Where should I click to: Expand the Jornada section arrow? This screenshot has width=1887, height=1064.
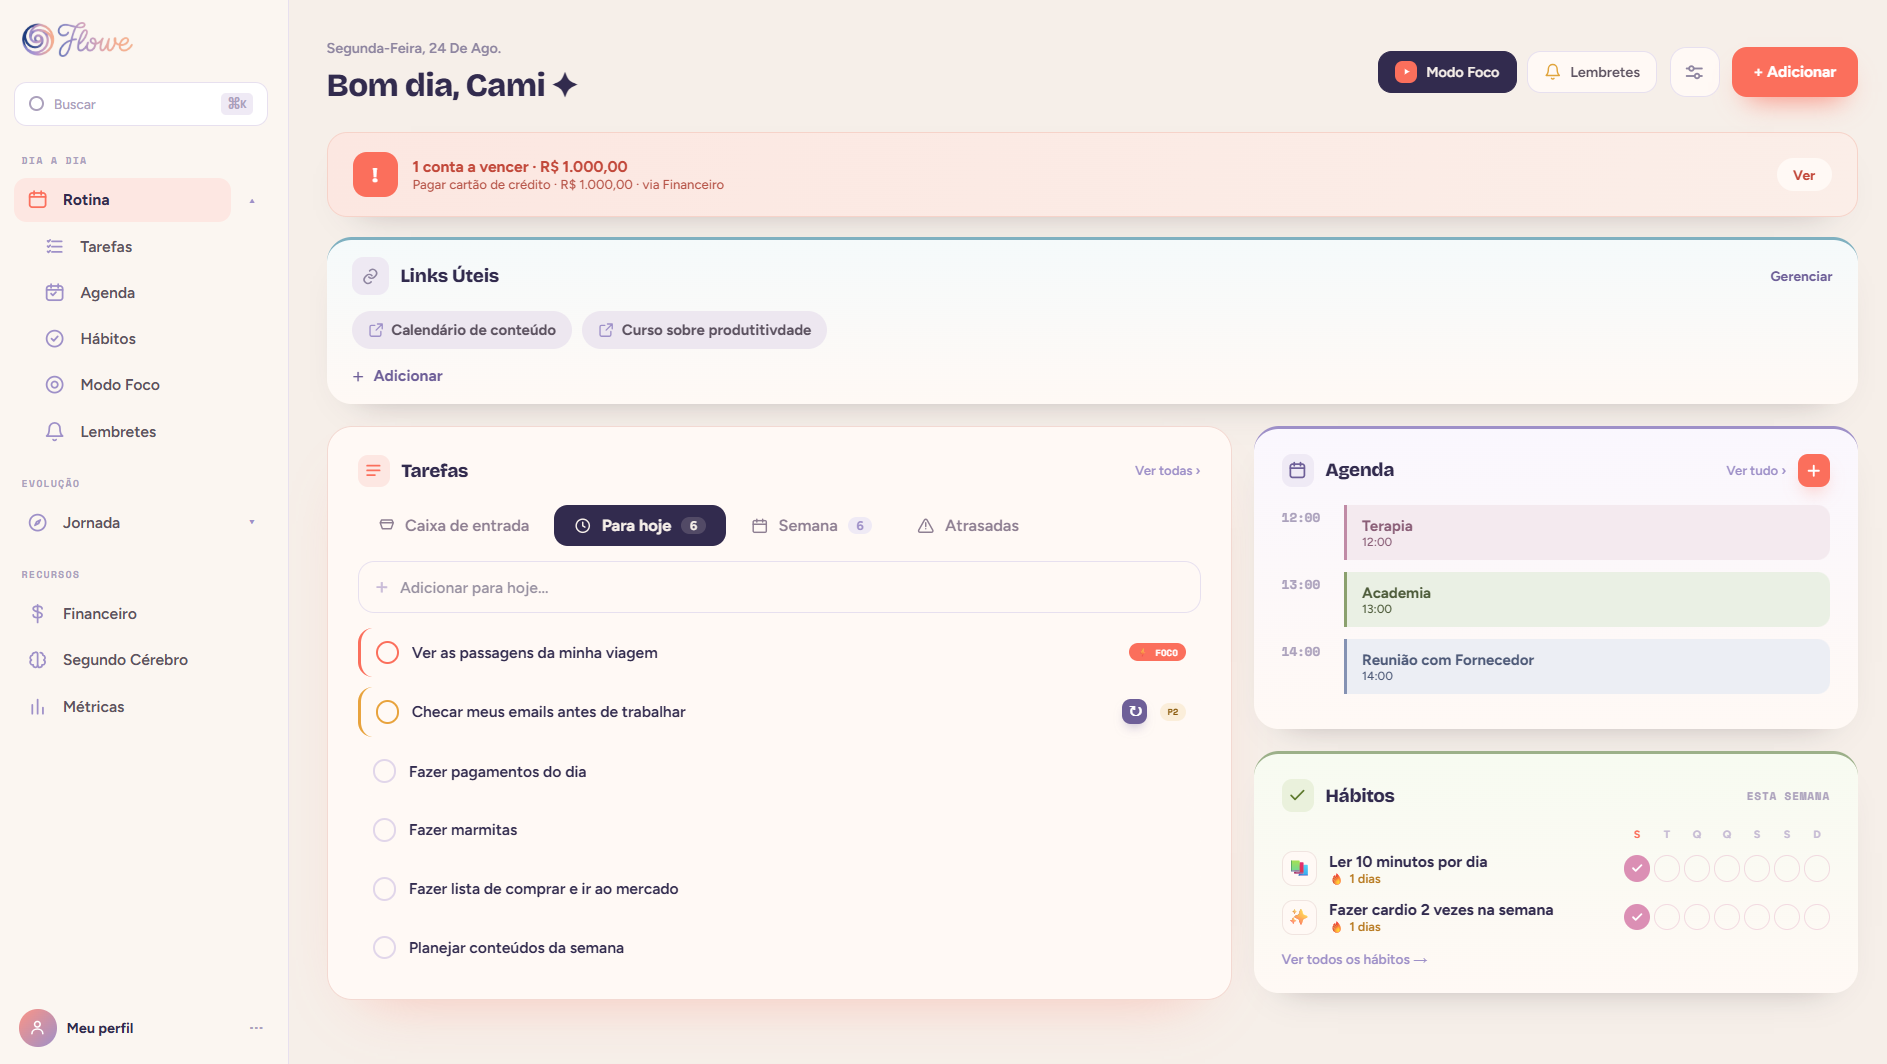pos(252,523)
